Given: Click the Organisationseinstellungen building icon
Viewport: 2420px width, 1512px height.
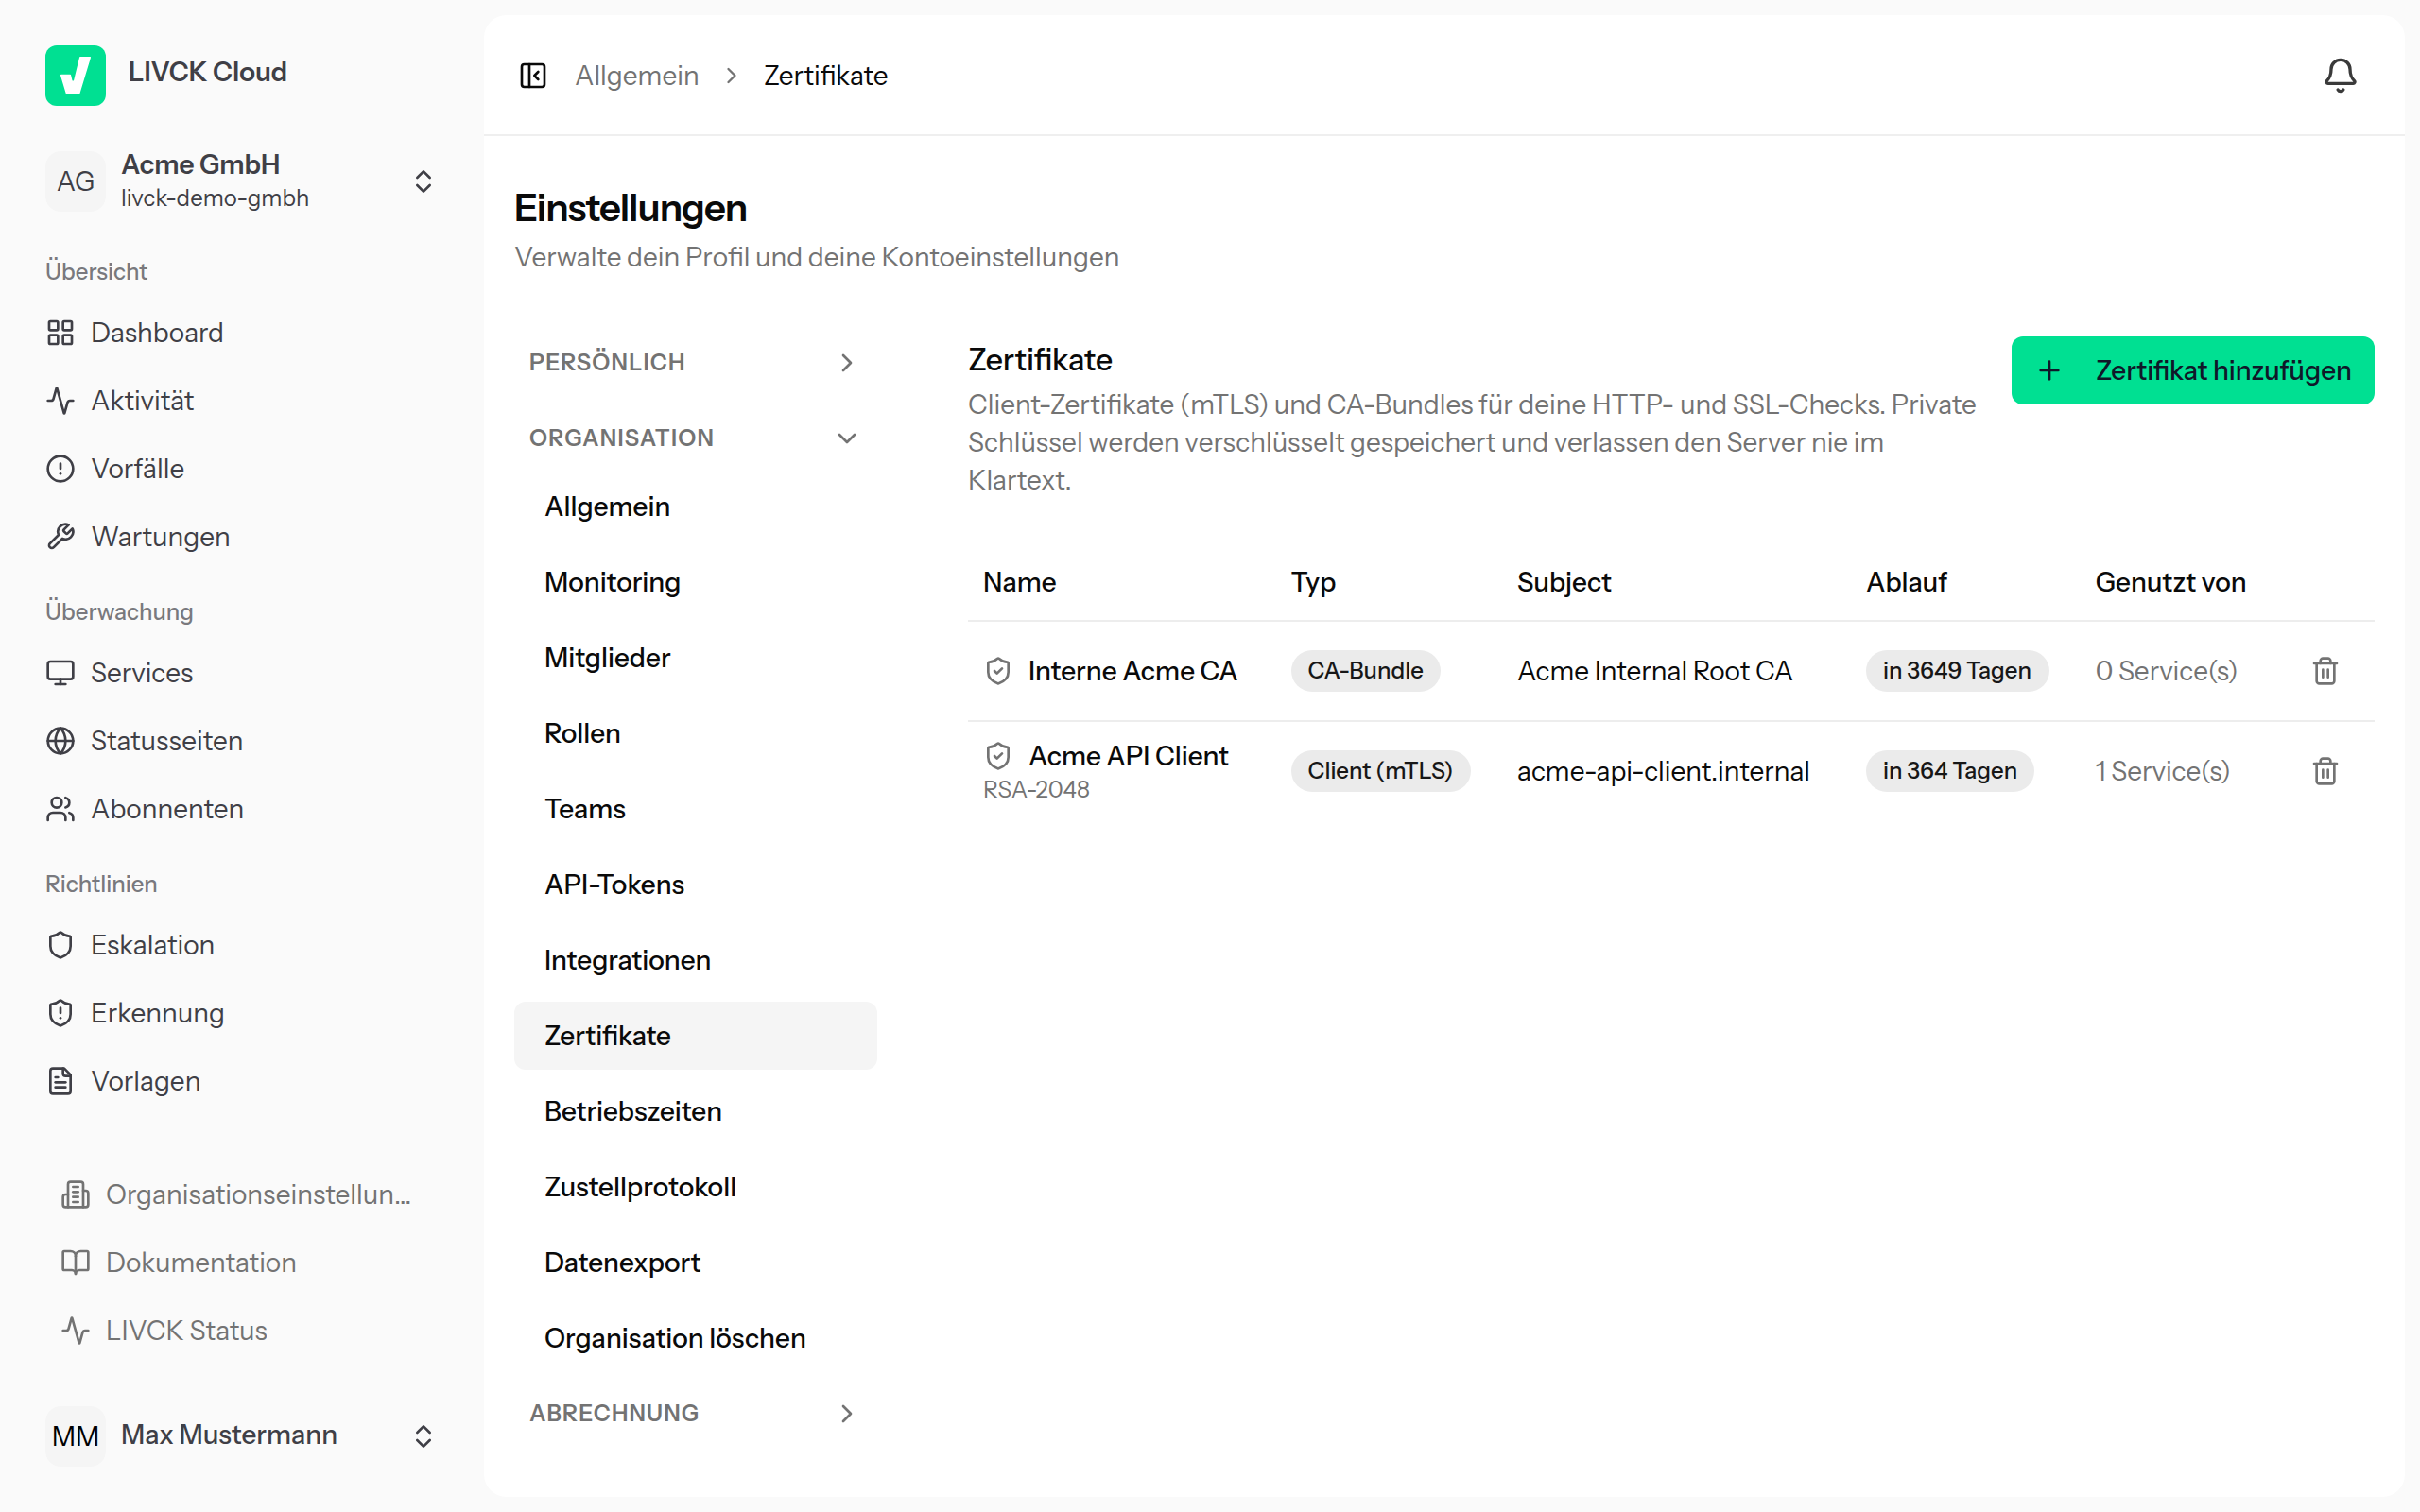Looking at the screenshot, I should point(75,1194).
